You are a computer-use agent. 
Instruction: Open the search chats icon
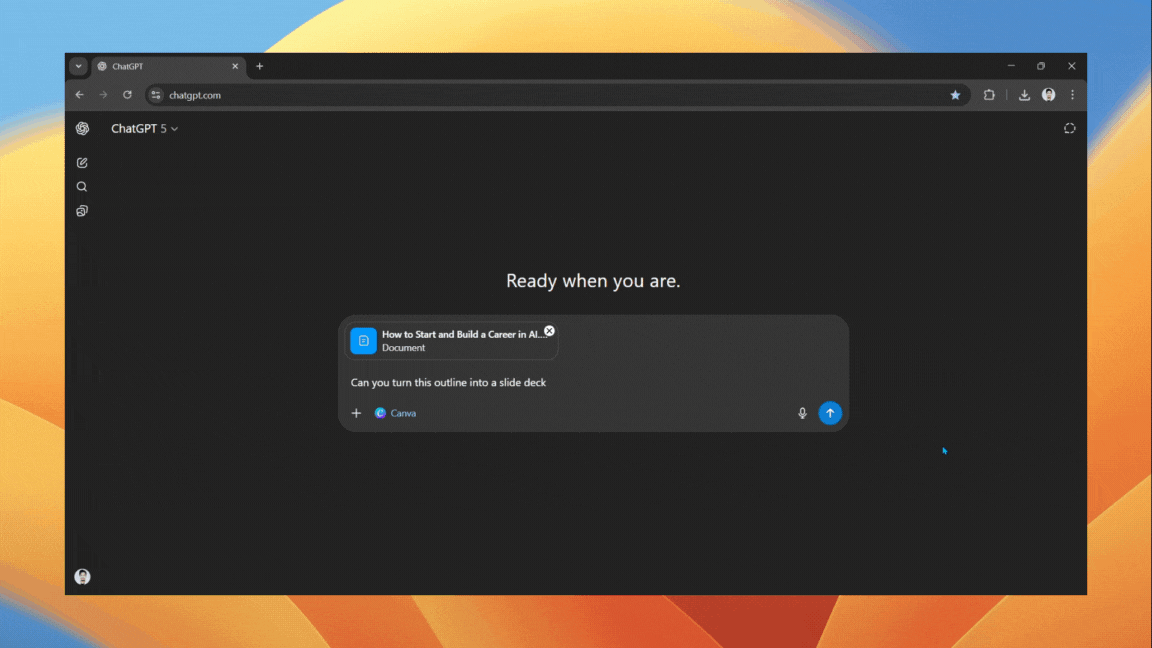tap(81, 186)
